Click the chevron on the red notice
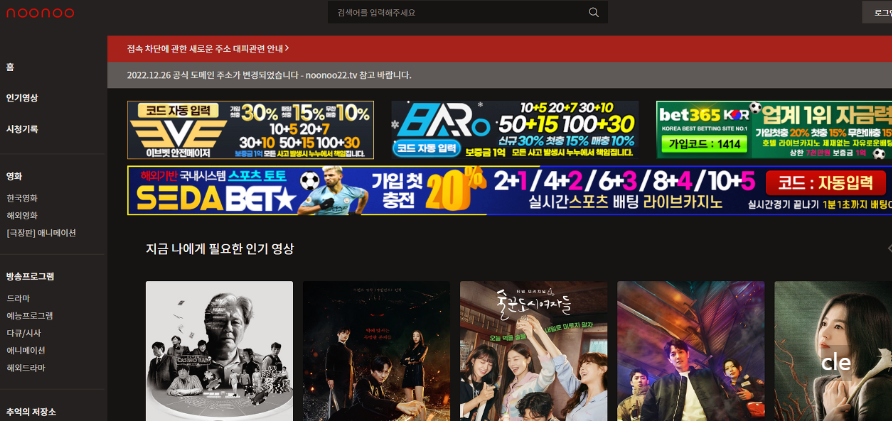The image size is (892, 421). 287,48
